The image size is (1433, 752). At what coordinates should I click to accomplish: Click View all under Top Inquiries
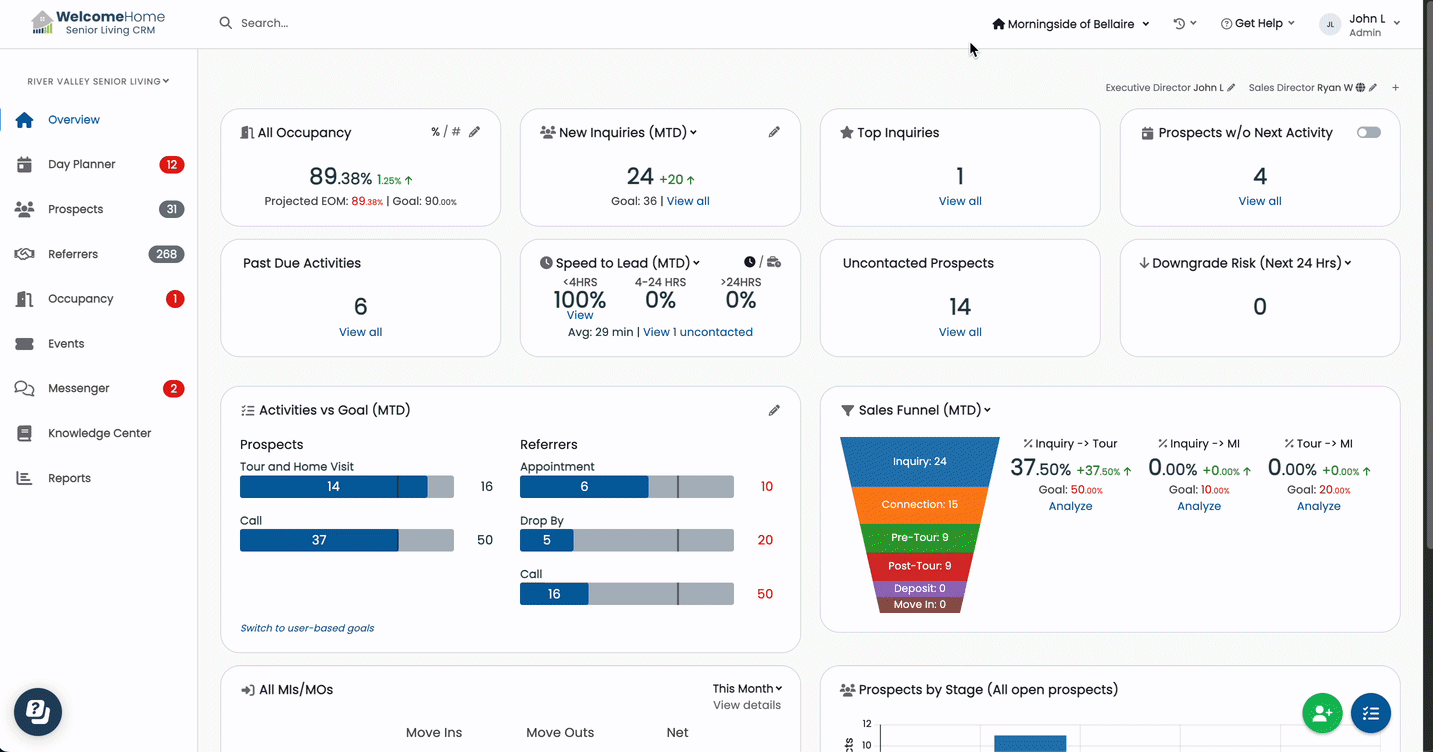point(960,201)
